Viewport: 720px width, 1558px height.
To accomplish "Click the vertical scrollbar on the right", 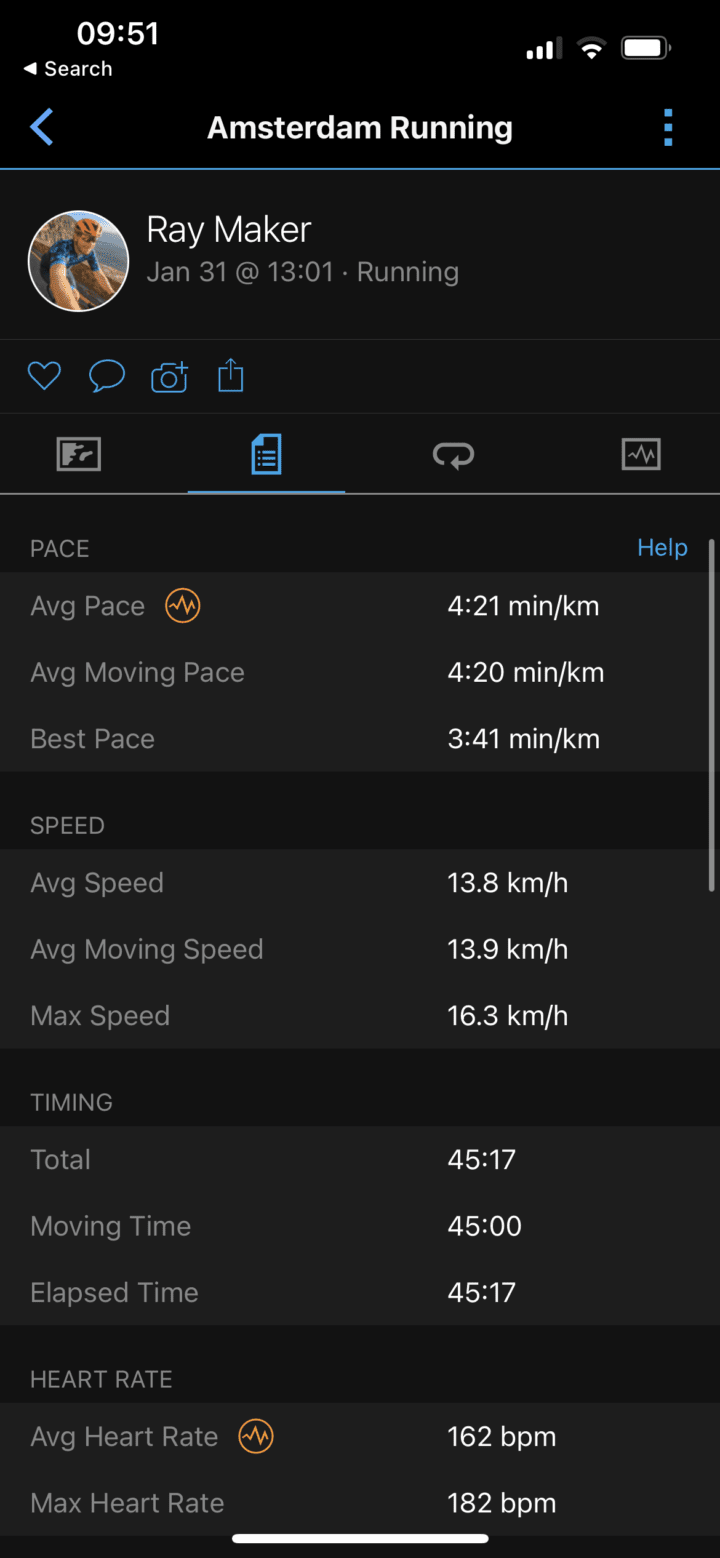I will coord(711,715).
